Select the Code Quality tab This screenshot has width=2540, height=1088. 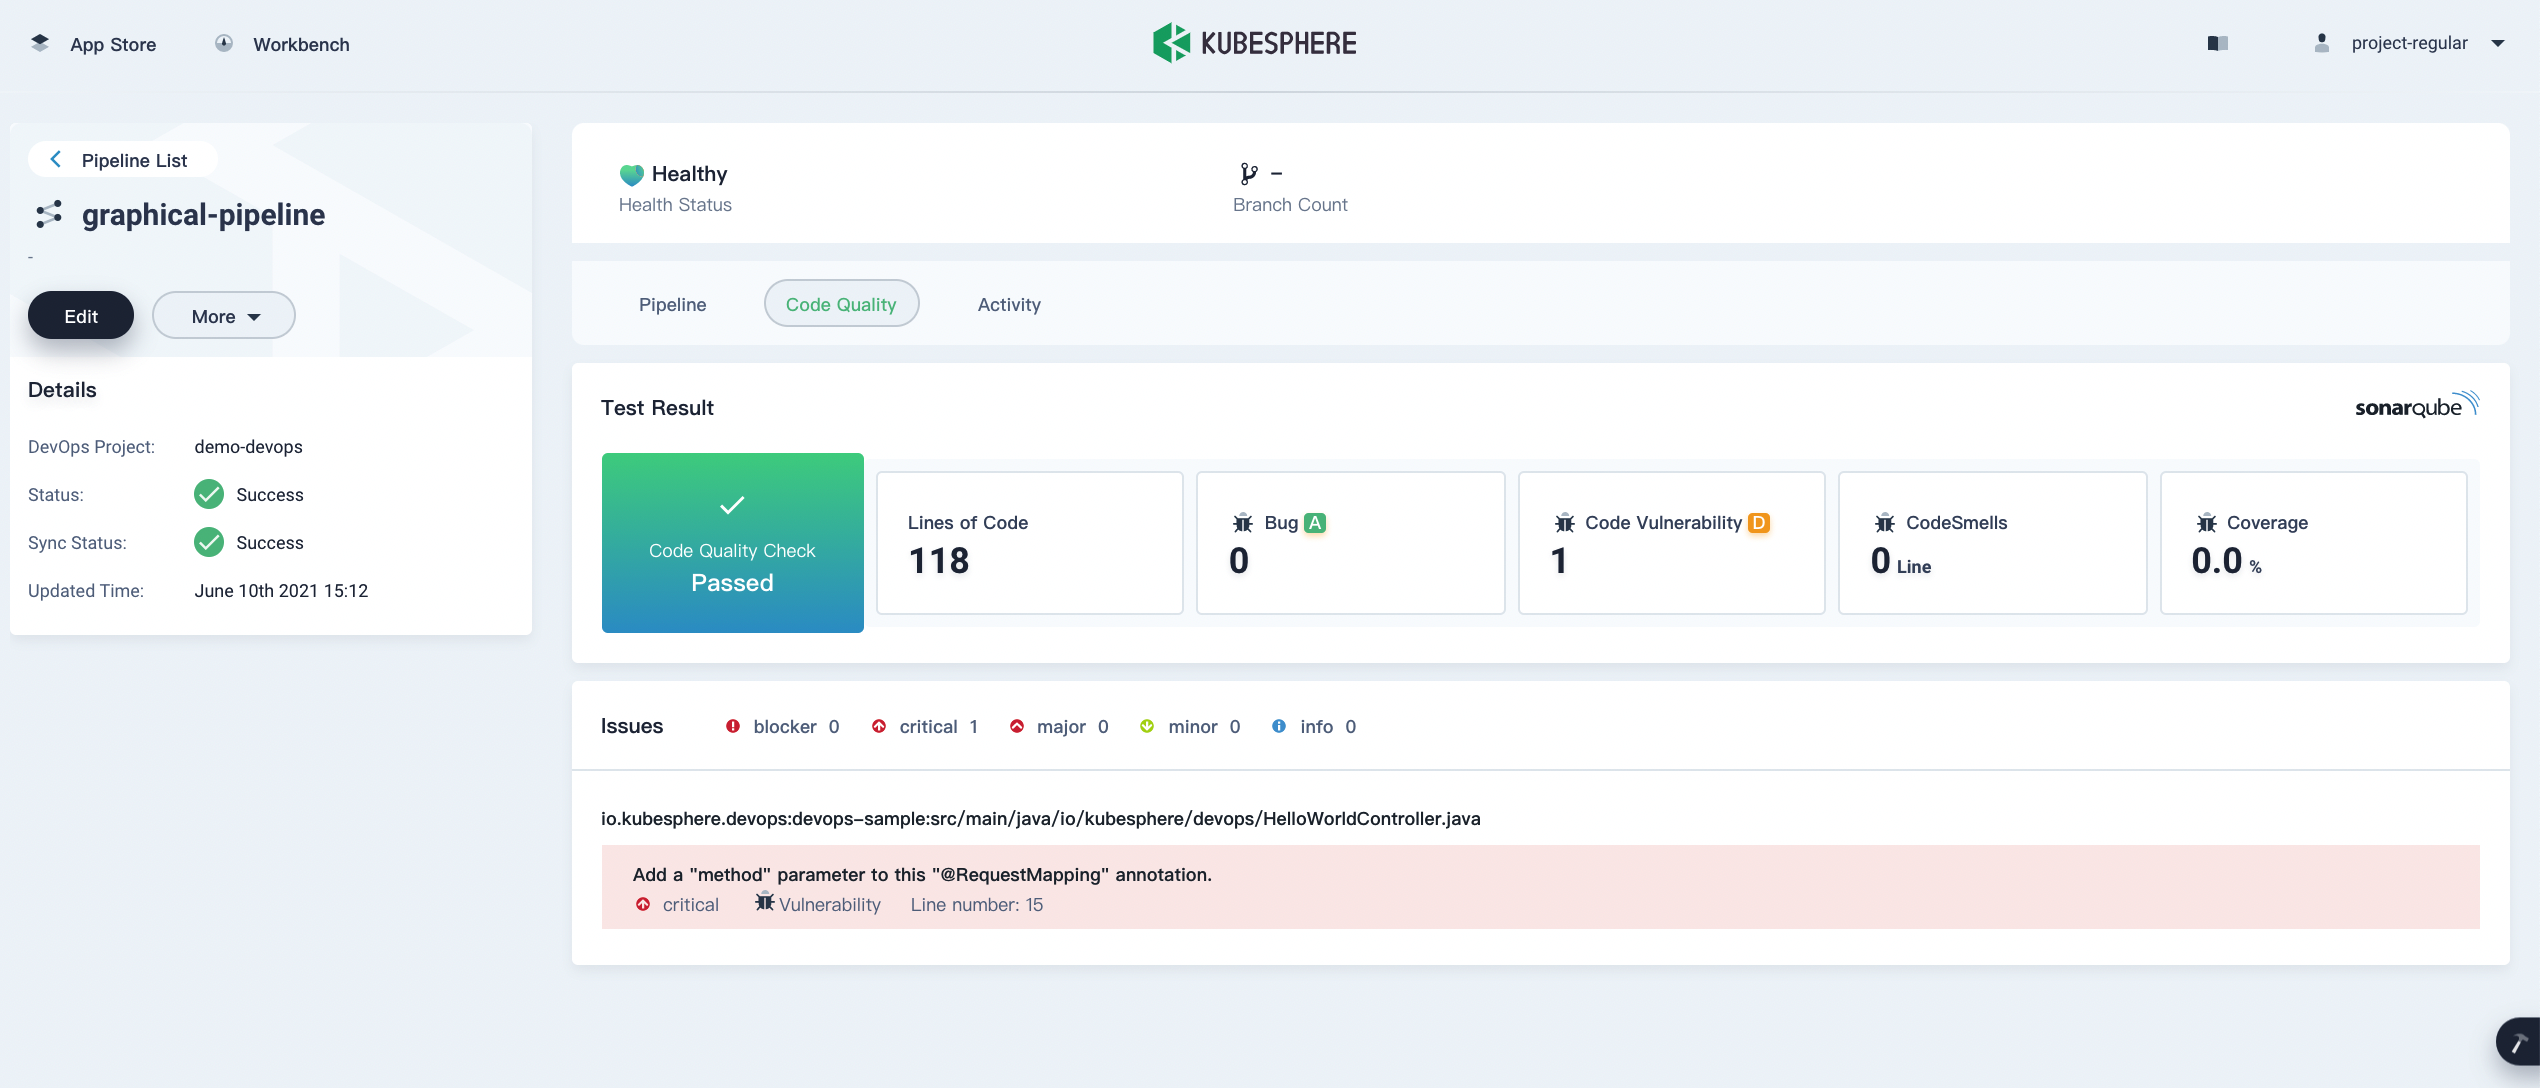(841, 303)
